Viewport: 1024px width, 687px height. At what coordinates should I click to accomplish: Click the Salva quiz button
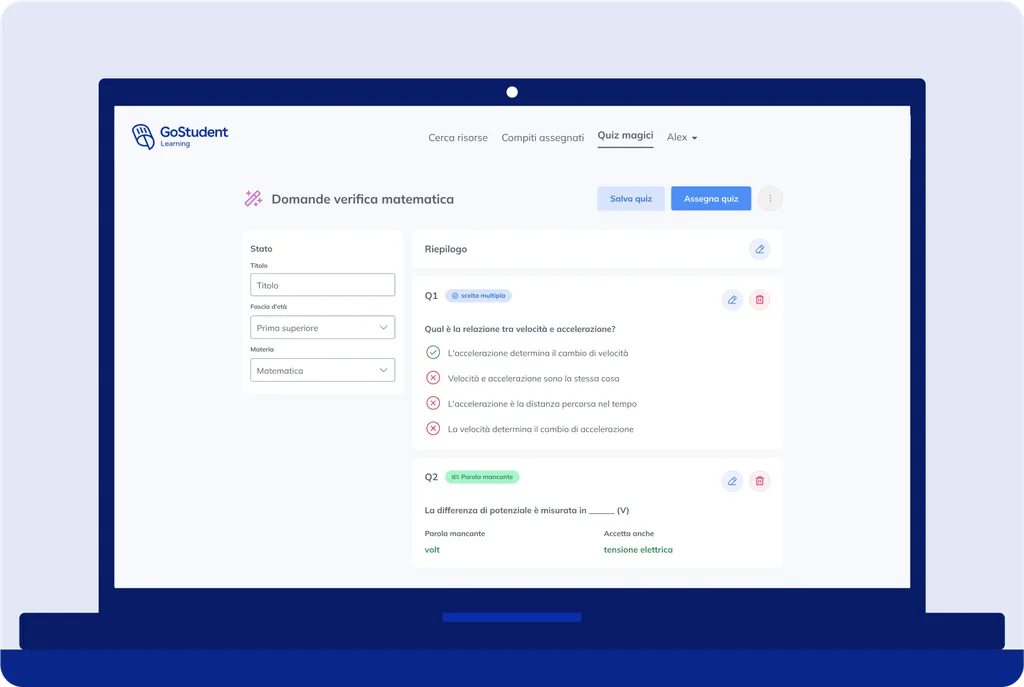[631, 199]
